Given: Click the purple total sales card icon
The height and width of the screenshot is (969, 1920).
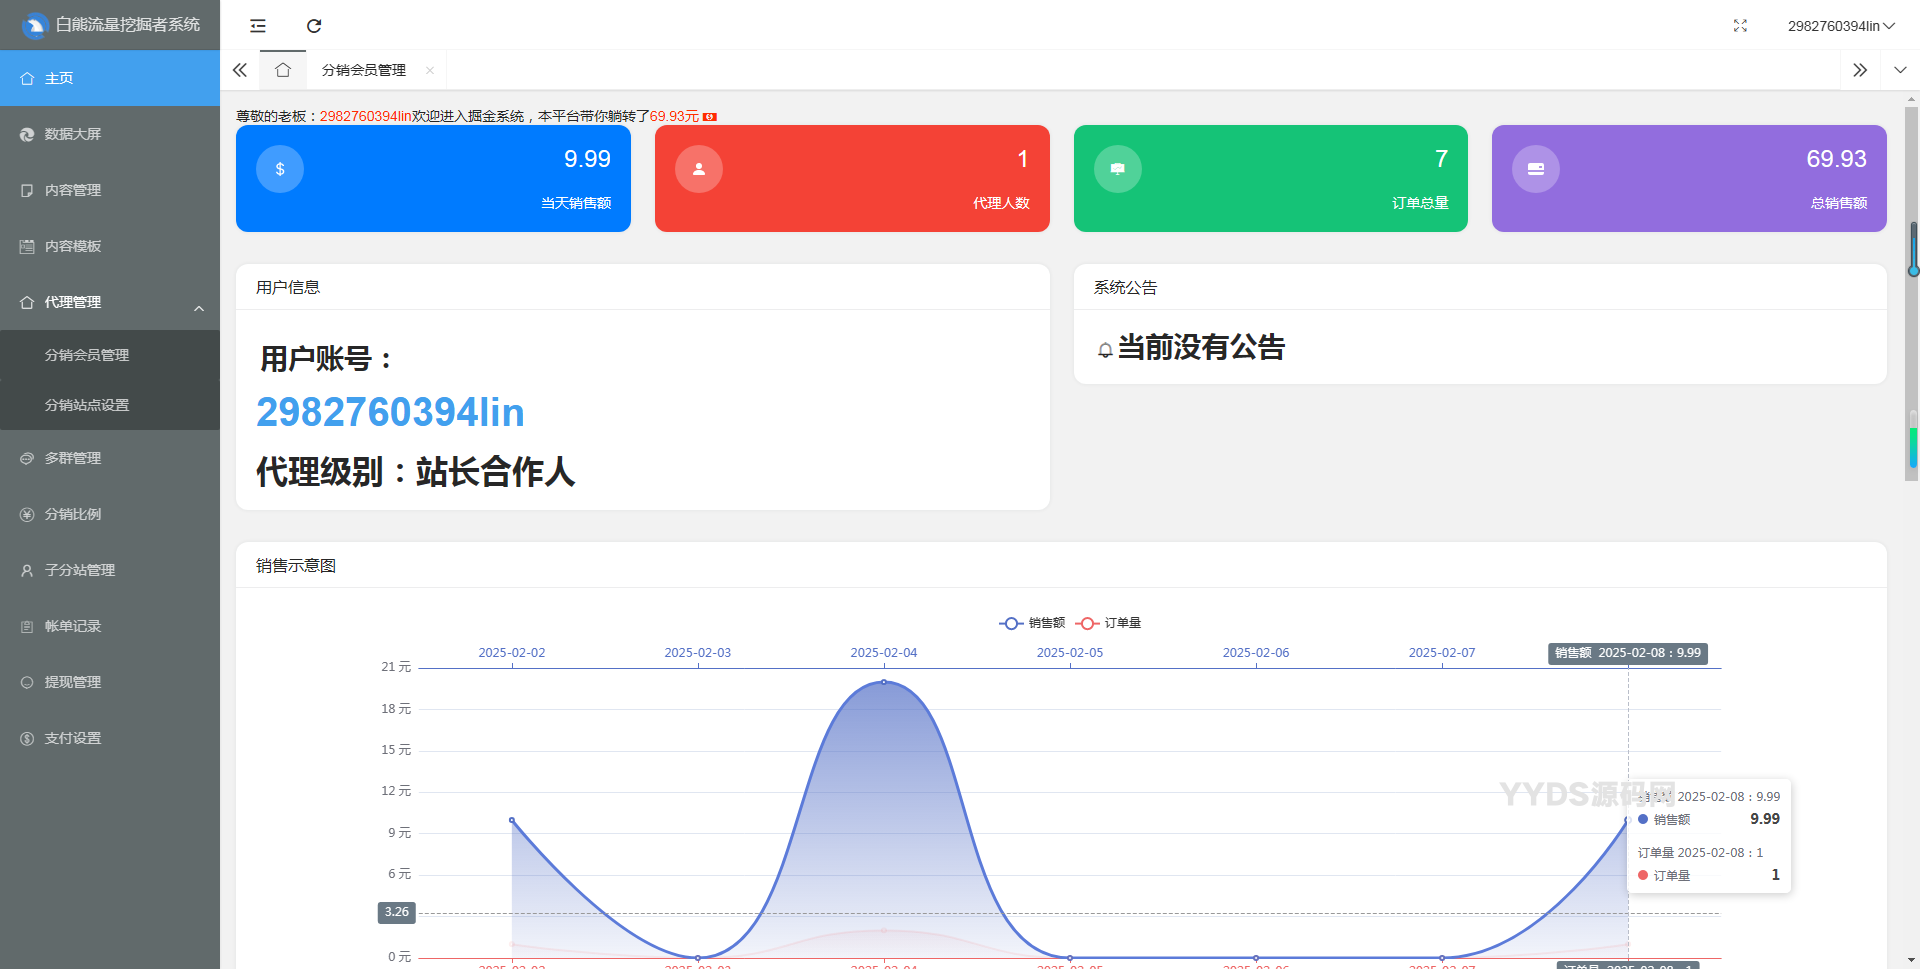Looking at the screenshot, I should 1536,169.
